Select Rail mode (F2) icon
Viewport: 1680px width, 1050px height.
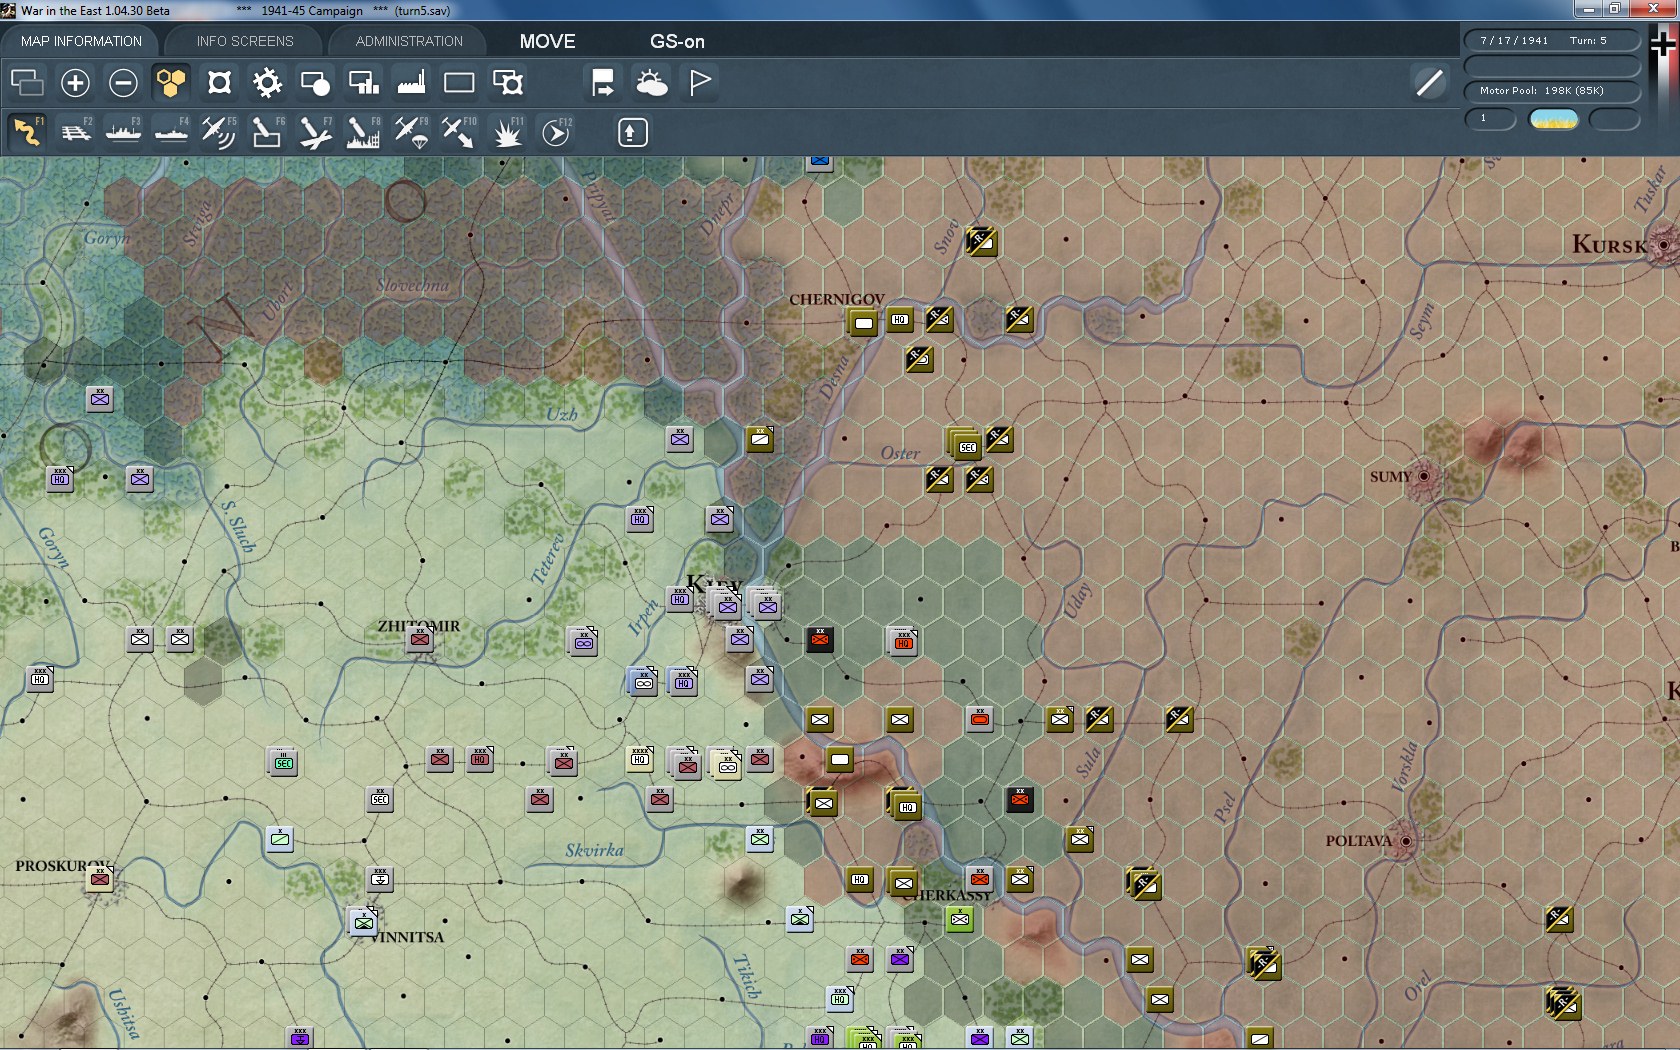pyautogui.click(x=75, y=132)
